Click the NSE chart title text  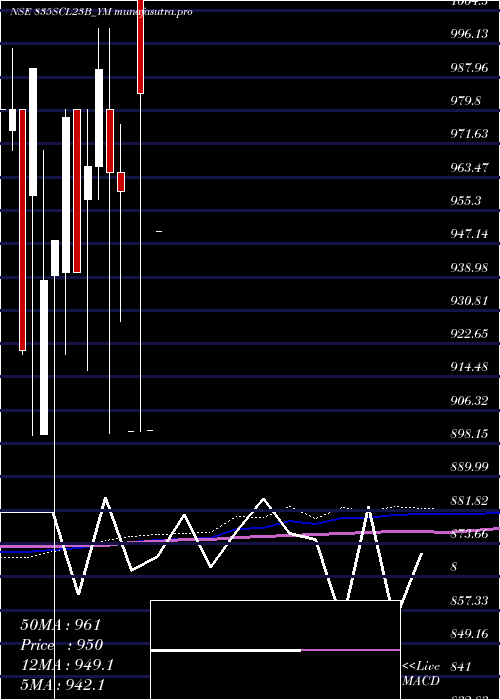(x=101, y=12)
